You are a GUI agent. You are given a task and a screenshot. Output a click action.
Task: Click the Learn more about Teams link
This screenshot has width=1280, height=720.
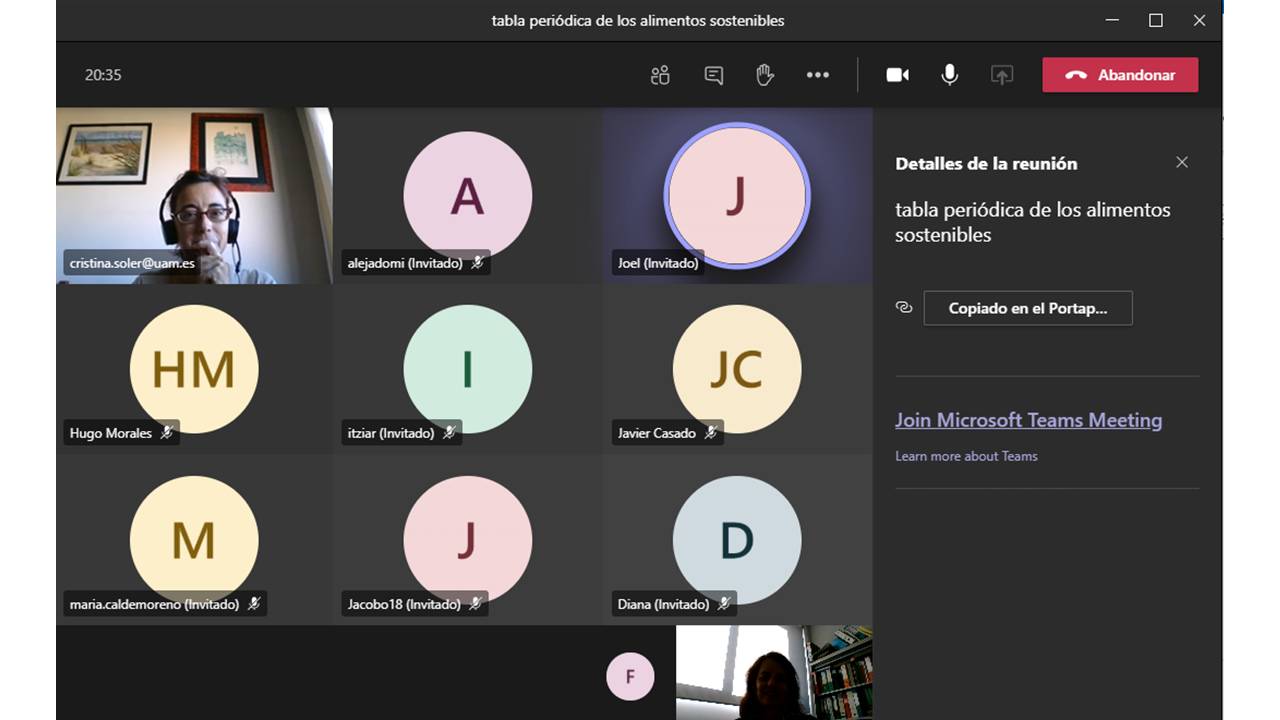966,456
